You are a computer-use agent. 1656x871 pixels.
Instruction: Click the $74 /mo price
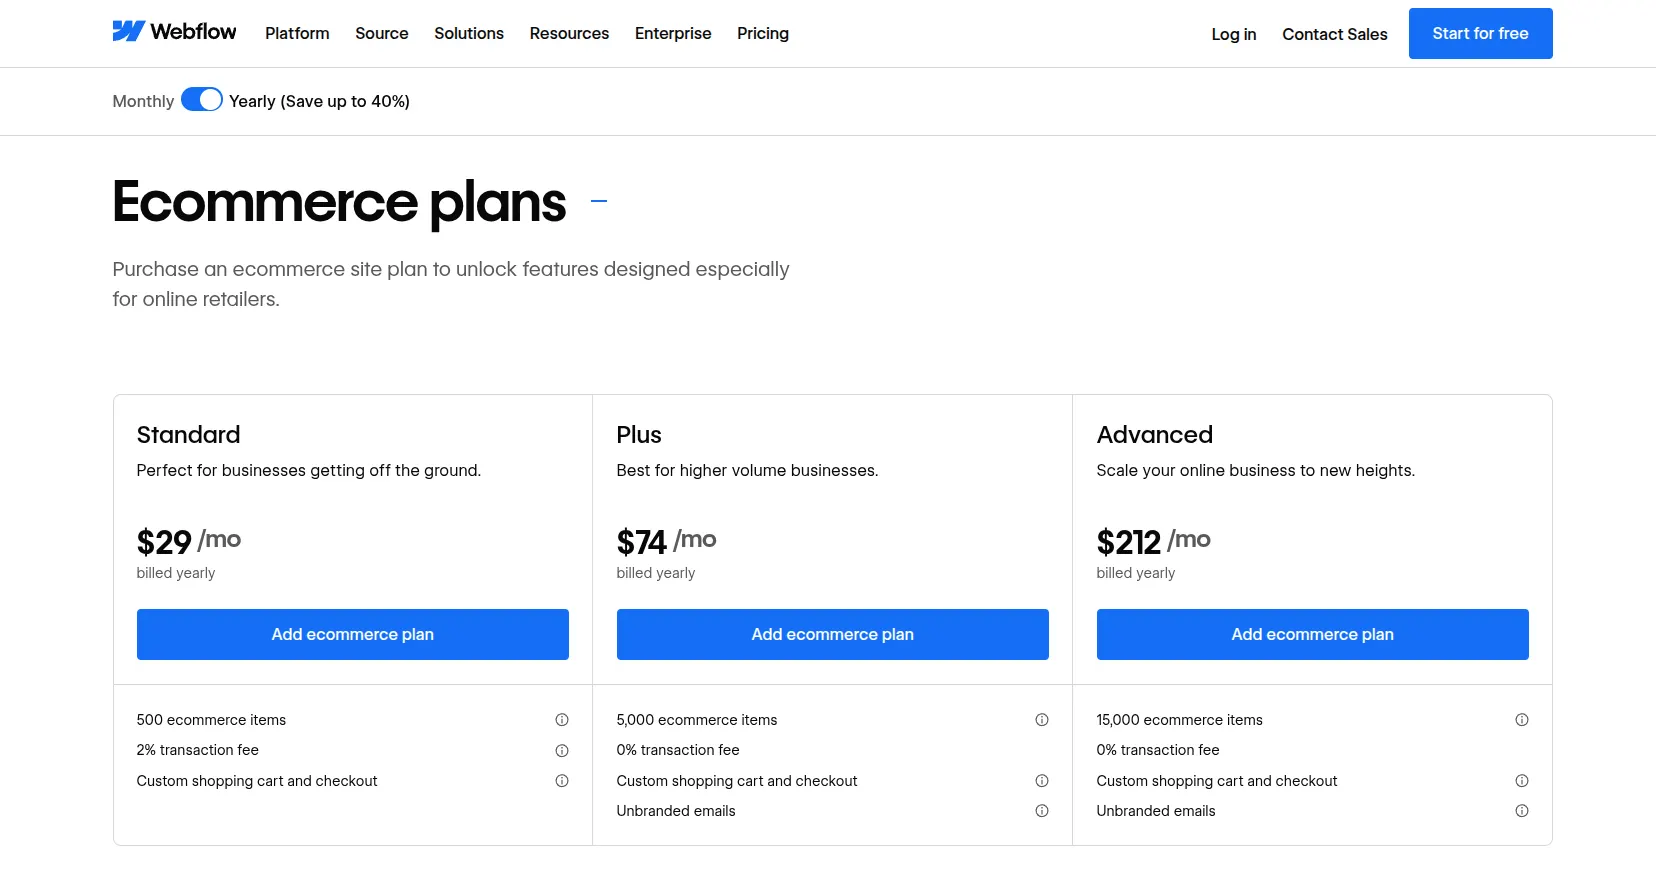[667, 541]
